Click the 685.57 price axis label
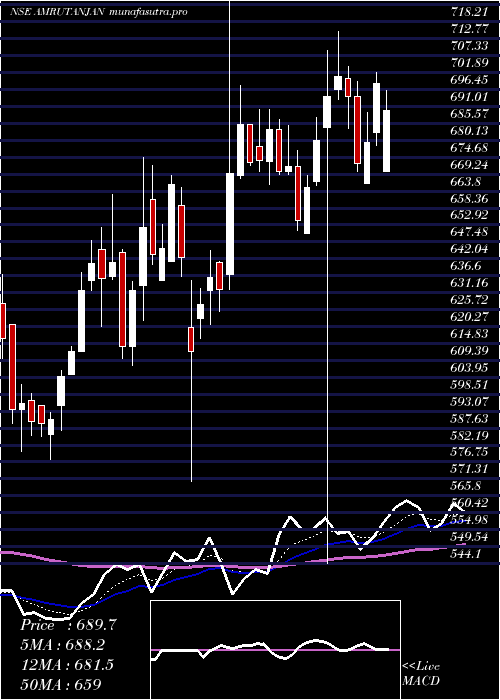This screenshot has height=700, width=500. tap(470, 114)
